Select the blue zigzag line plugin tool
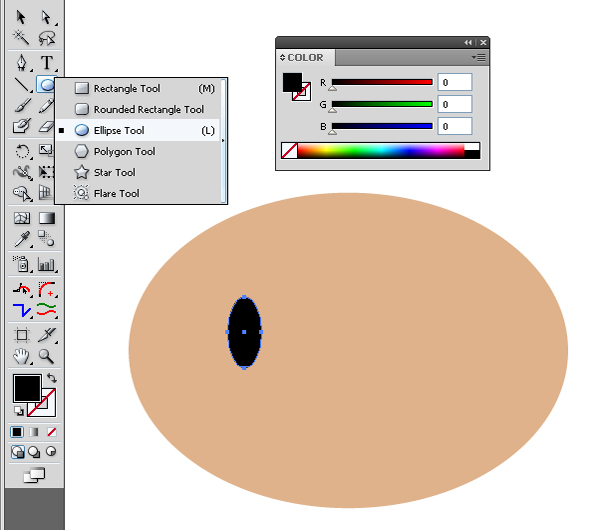Viewport: 600px width, 530px height. pos(21,310)
